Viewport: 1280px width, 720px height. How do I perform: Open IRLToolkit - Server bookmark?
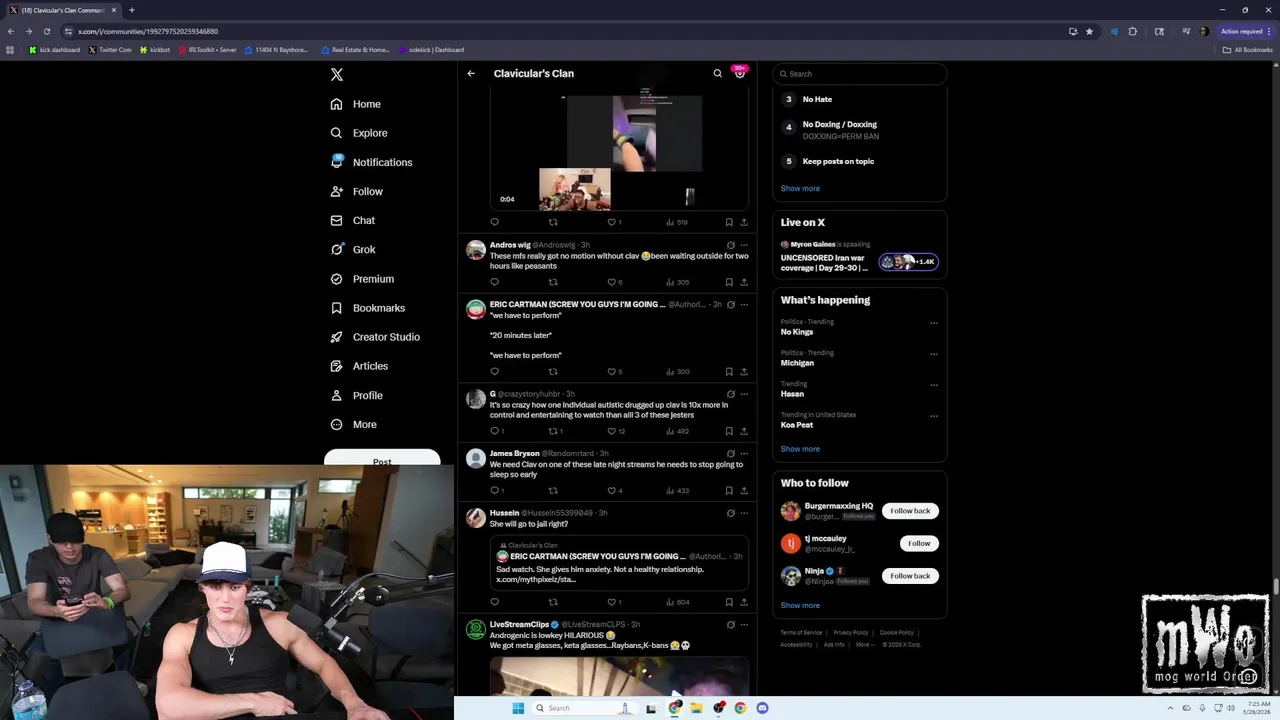click(x=207, y=50)
